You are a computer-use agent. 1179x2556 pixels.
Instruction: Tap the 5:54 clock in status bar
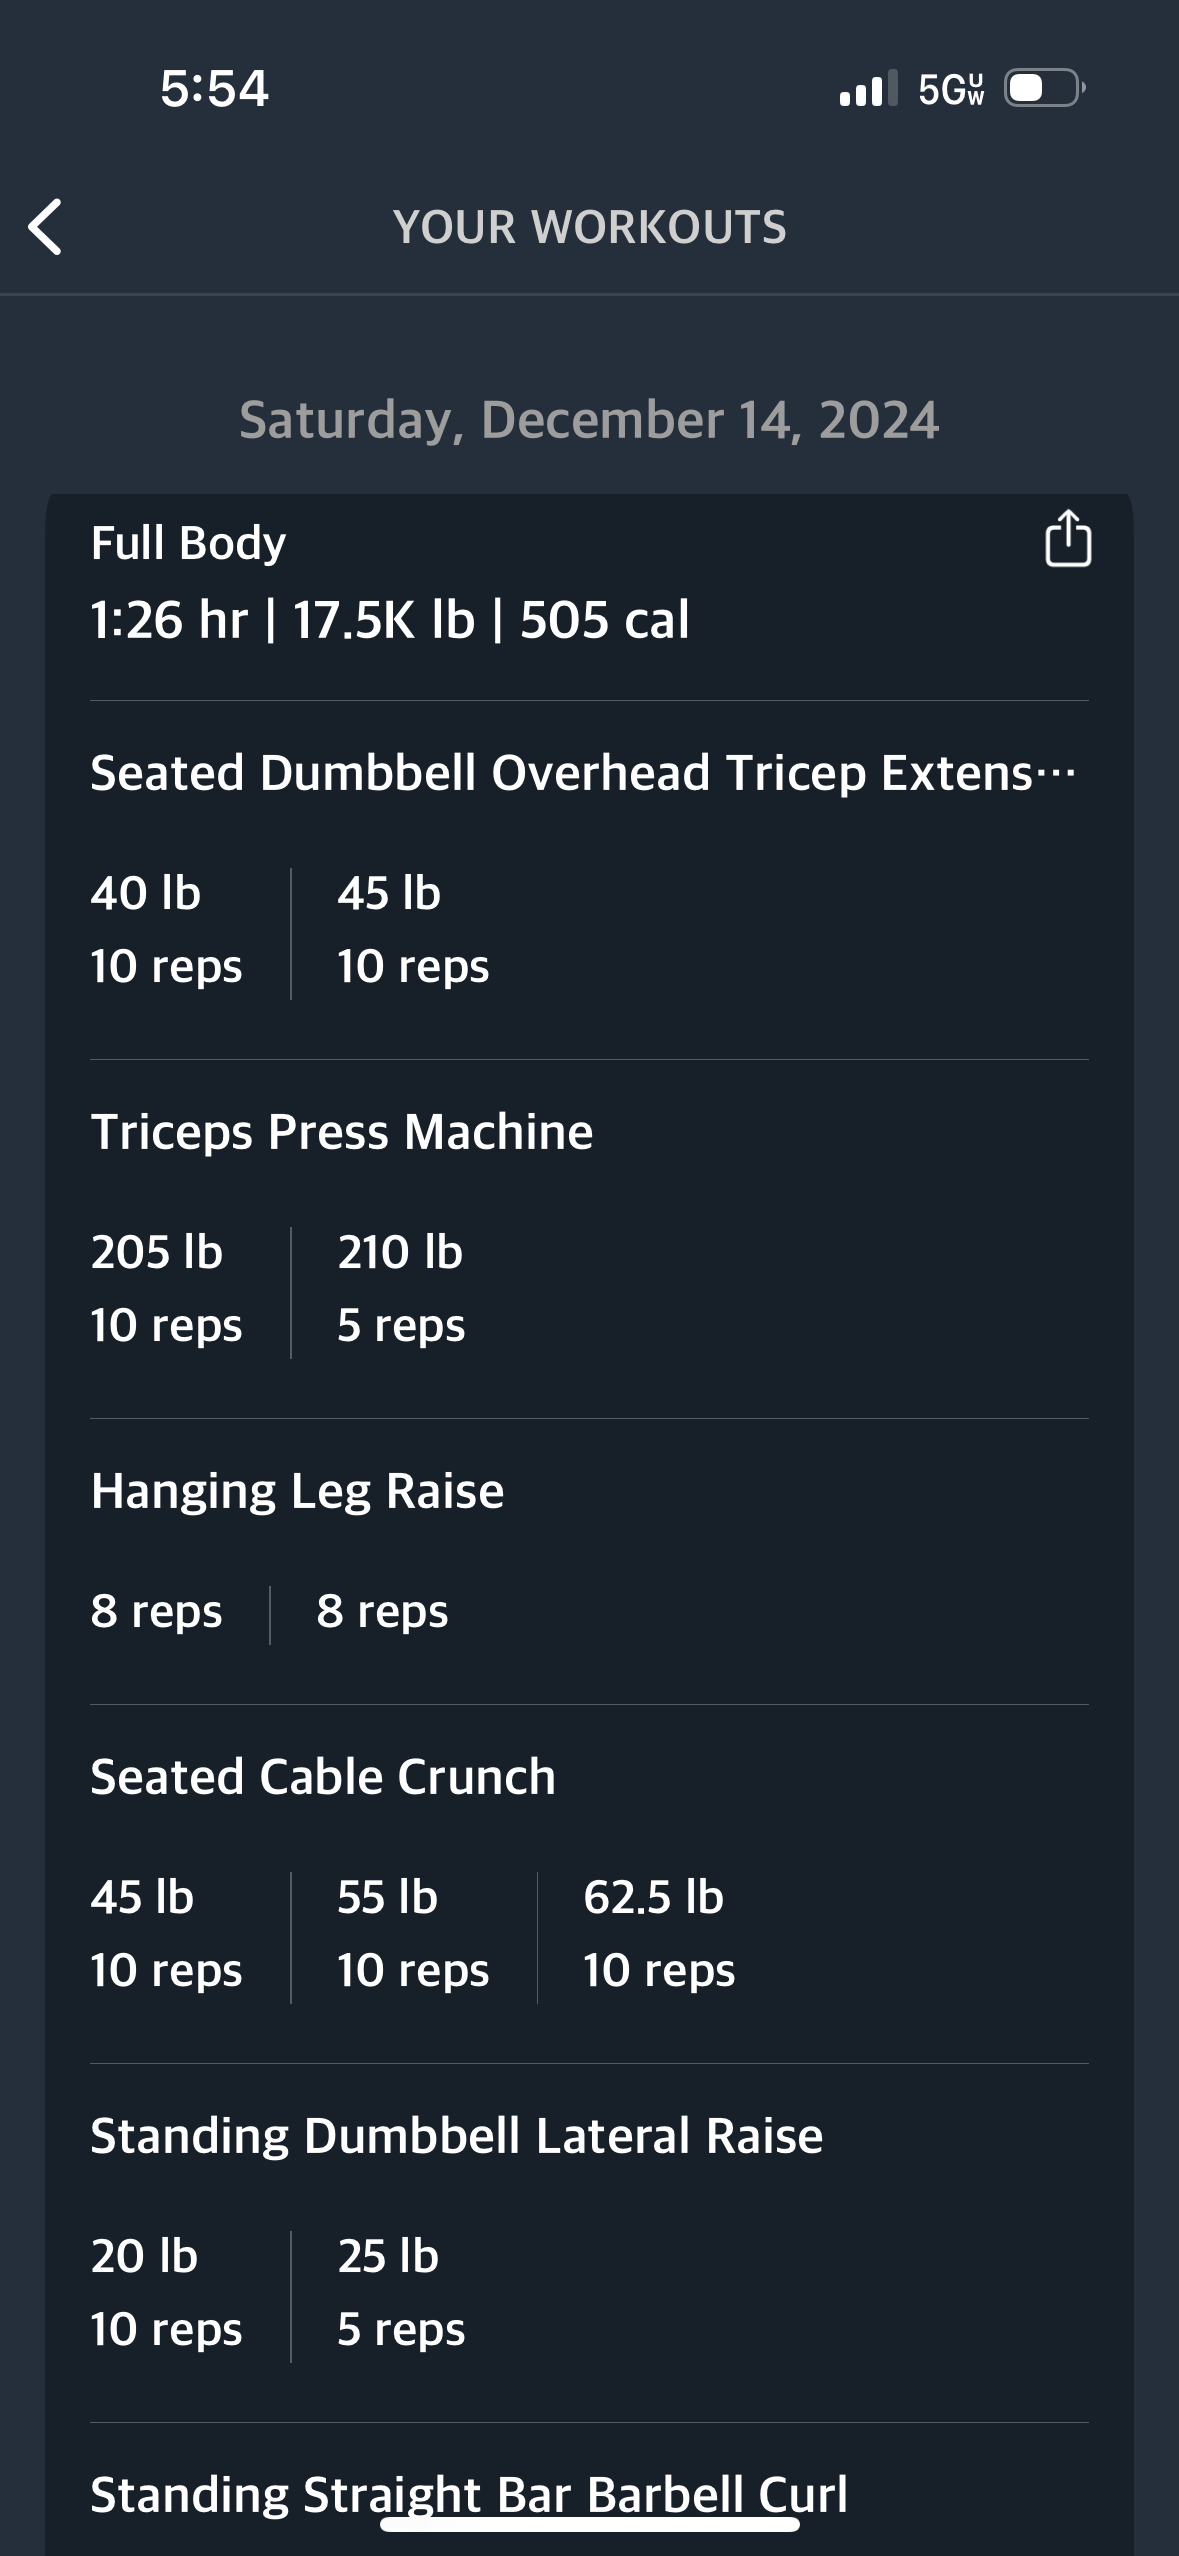coord(214,89)
